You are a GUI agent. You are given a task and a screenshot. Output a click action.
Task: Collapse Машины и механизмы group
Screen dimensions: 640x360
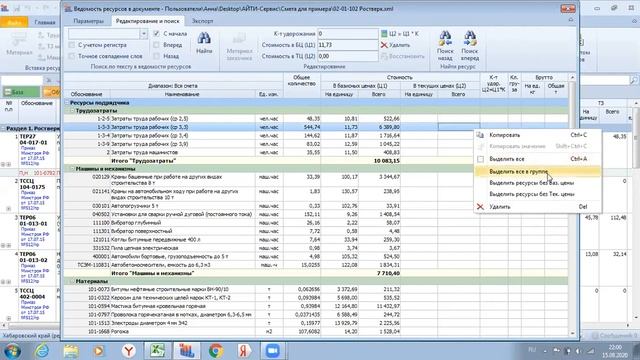click(72, 169)
